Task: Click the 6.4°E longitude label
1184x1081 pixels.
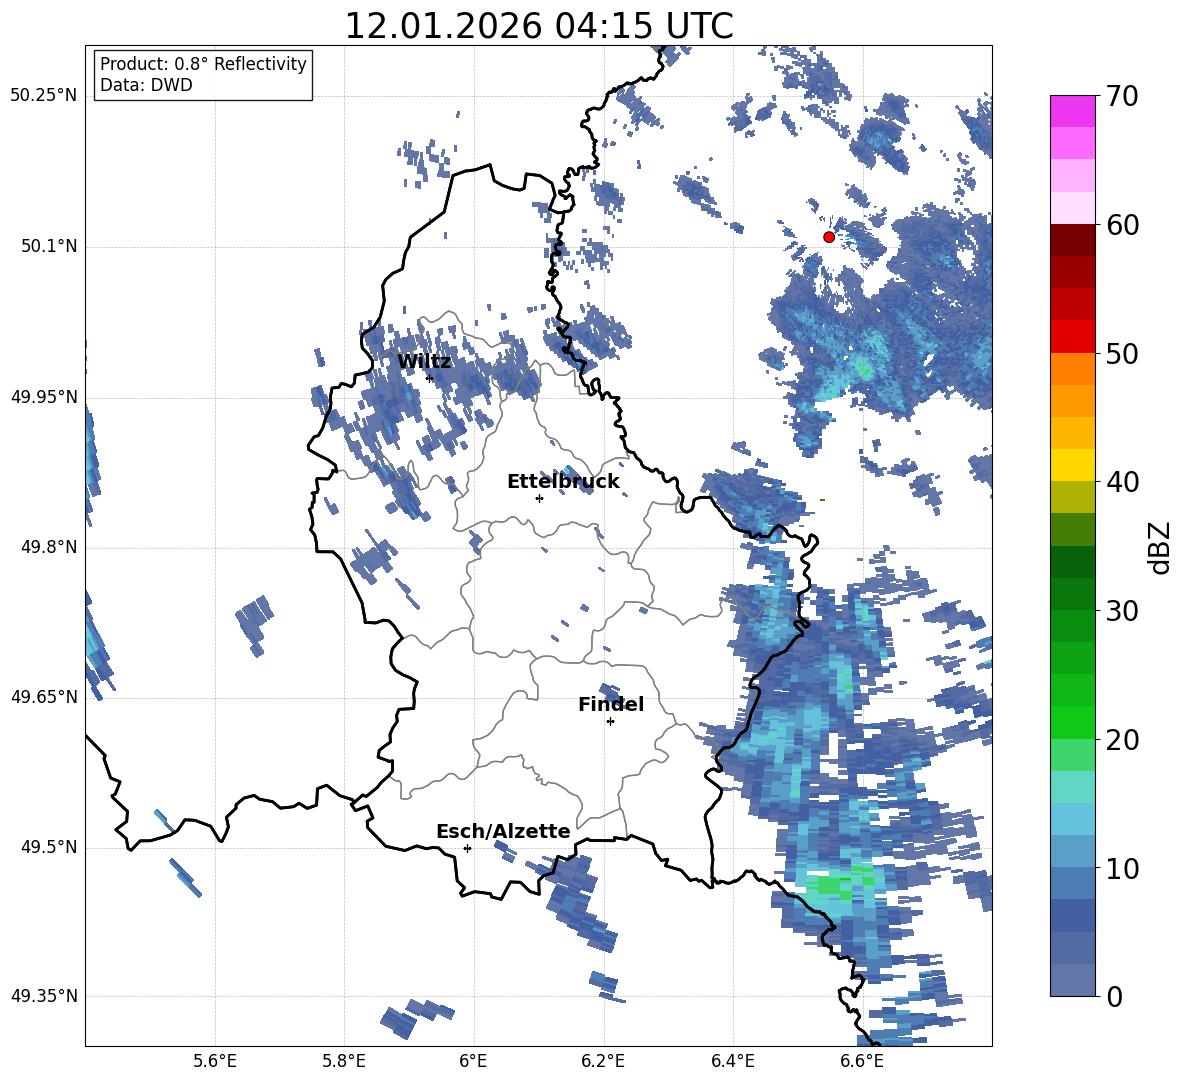Action: tap(732, 1061)
